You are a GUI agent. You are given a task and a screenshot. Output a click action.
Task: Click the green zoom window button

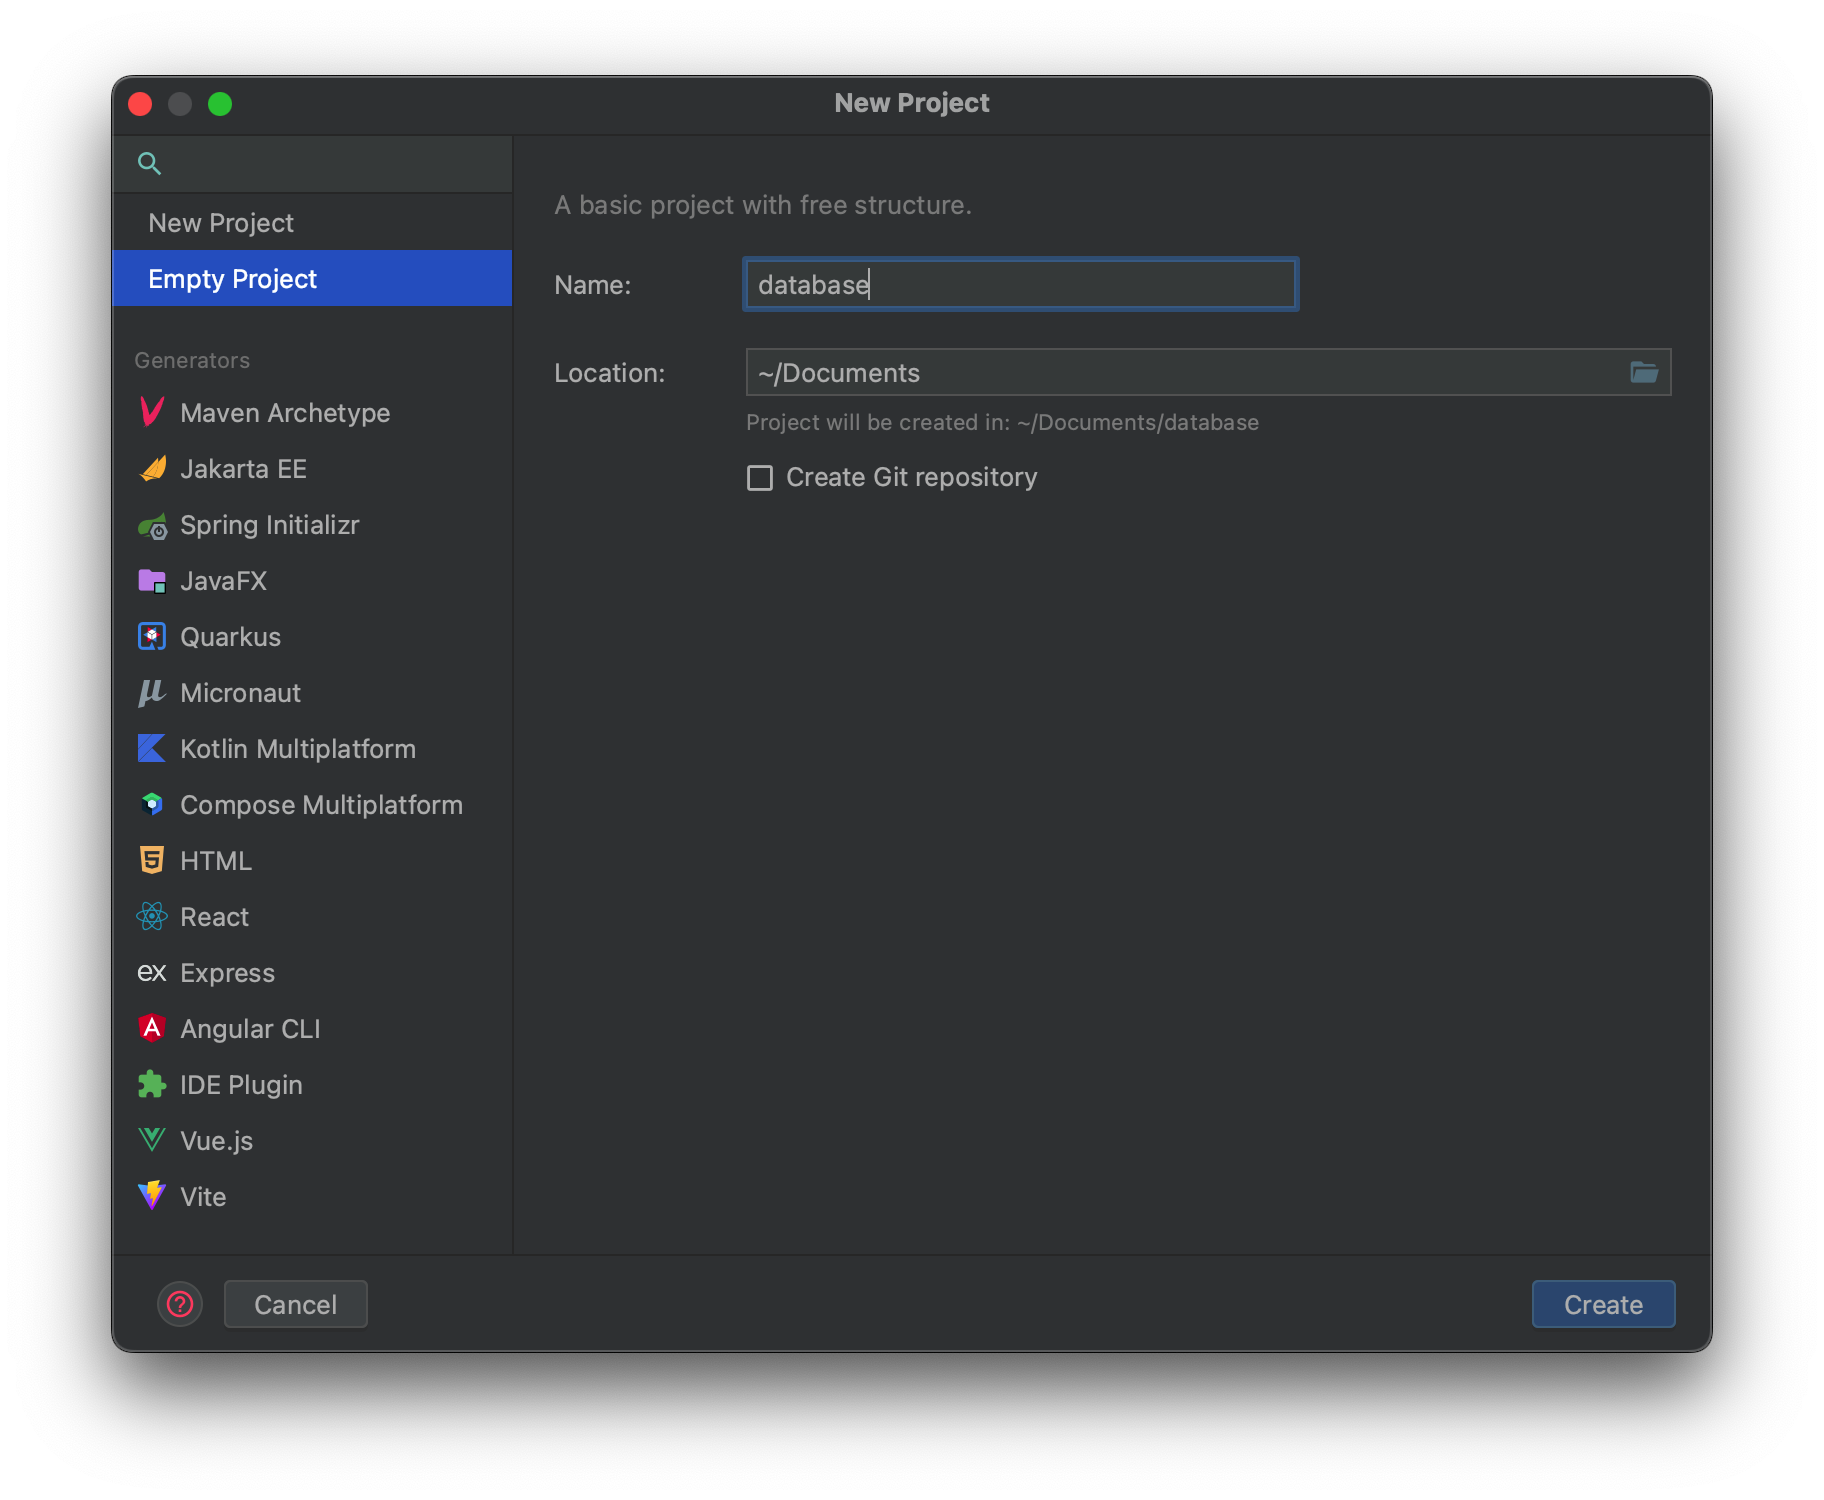coord(220,104)
